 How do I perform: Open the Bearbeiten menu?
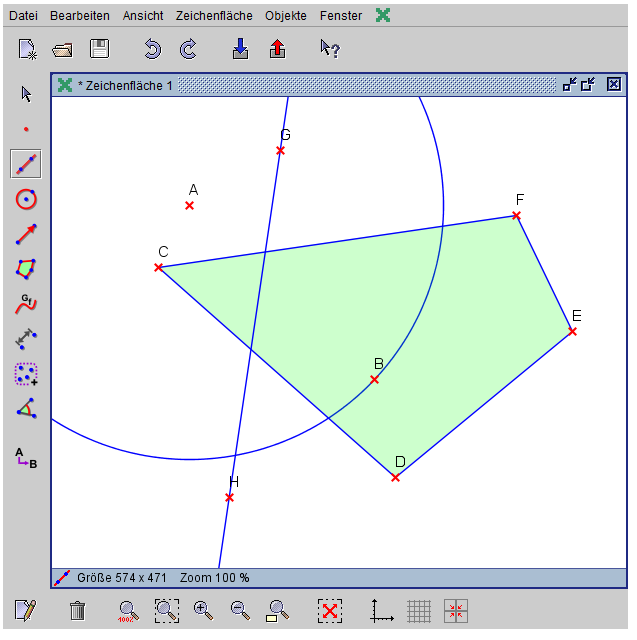(x=80, y=16)
